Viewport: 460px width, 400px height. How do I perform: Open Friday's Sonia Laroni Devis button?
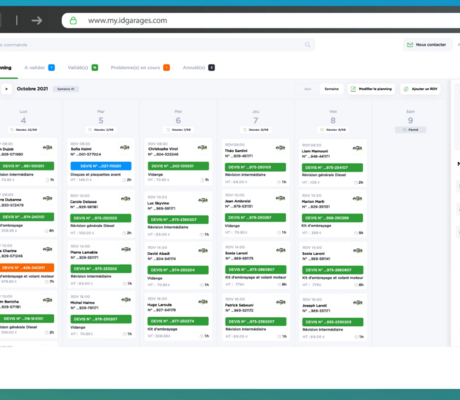click(x=333, y=270)
